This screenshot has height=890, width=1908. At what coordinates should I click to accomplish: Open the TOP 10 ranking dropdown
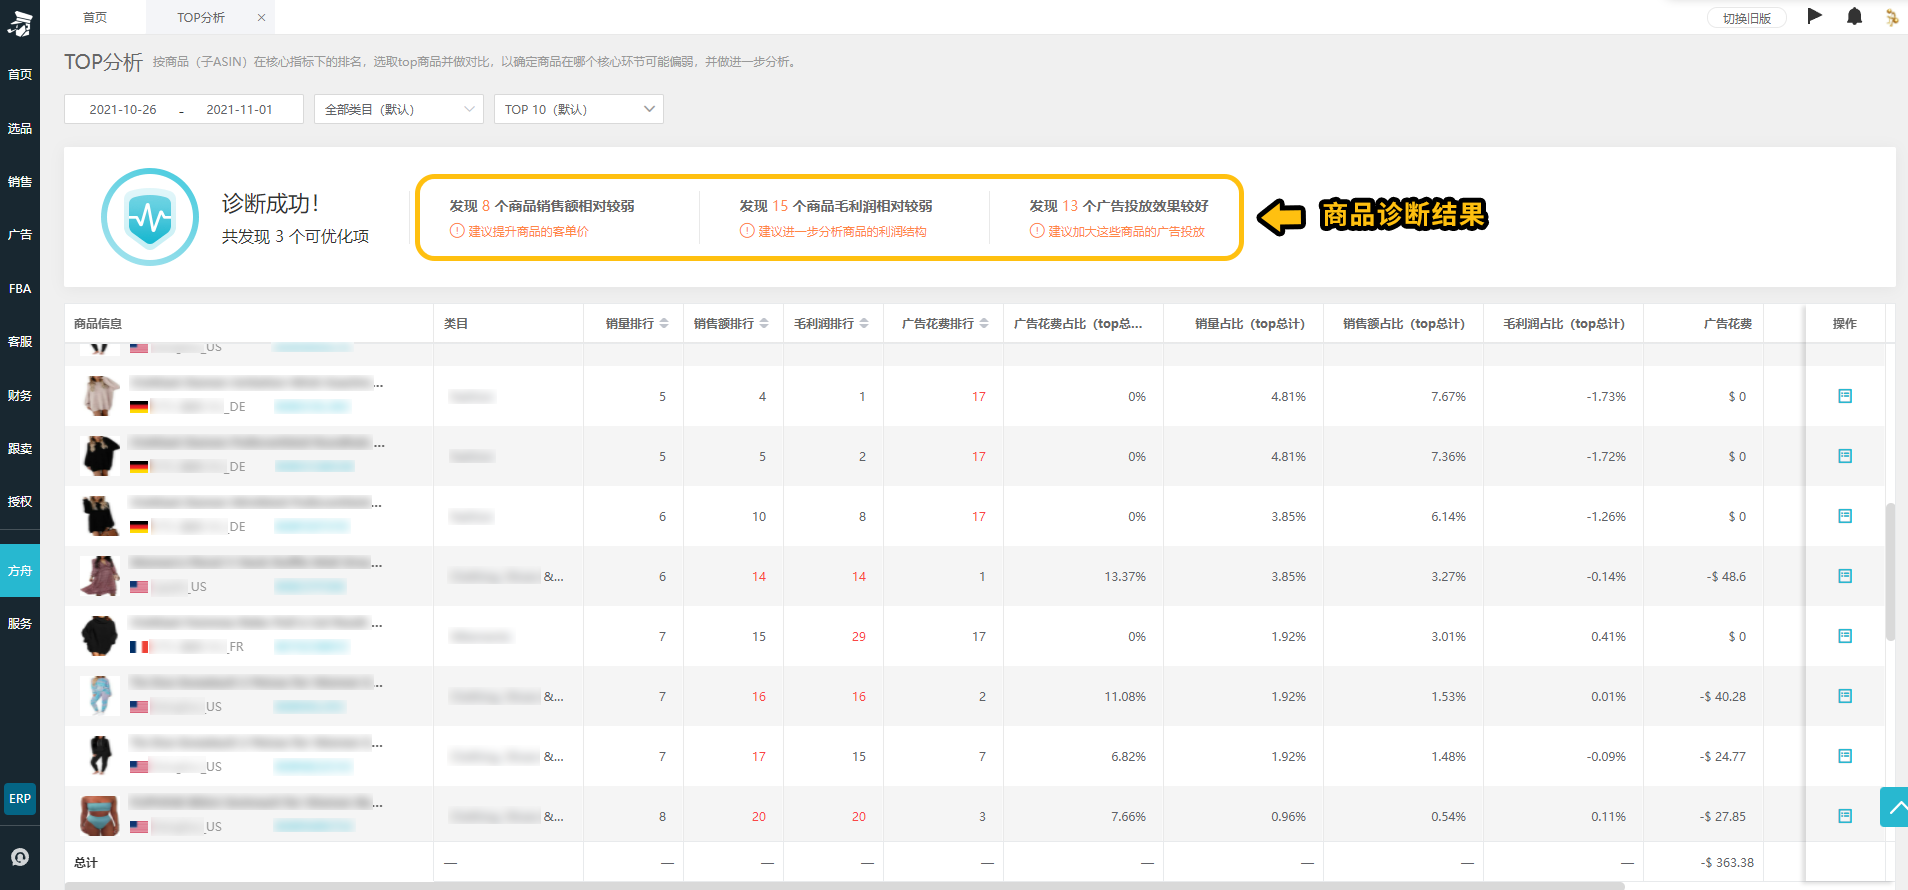tap(579, 109)
